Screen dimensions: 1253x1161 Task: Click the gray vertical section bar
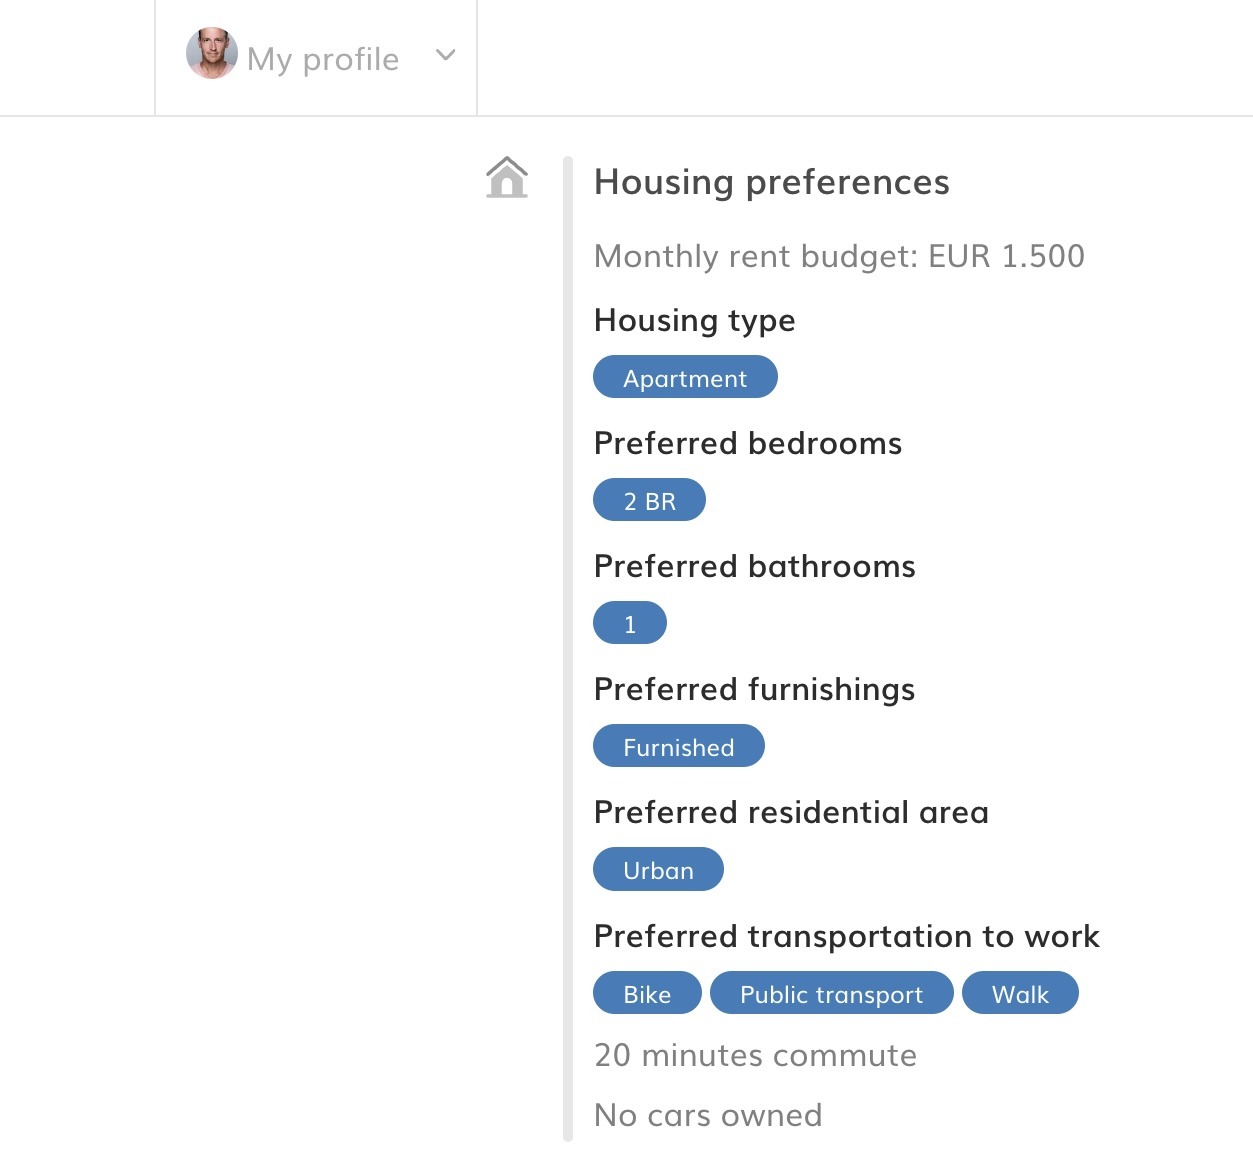(568, 648)
